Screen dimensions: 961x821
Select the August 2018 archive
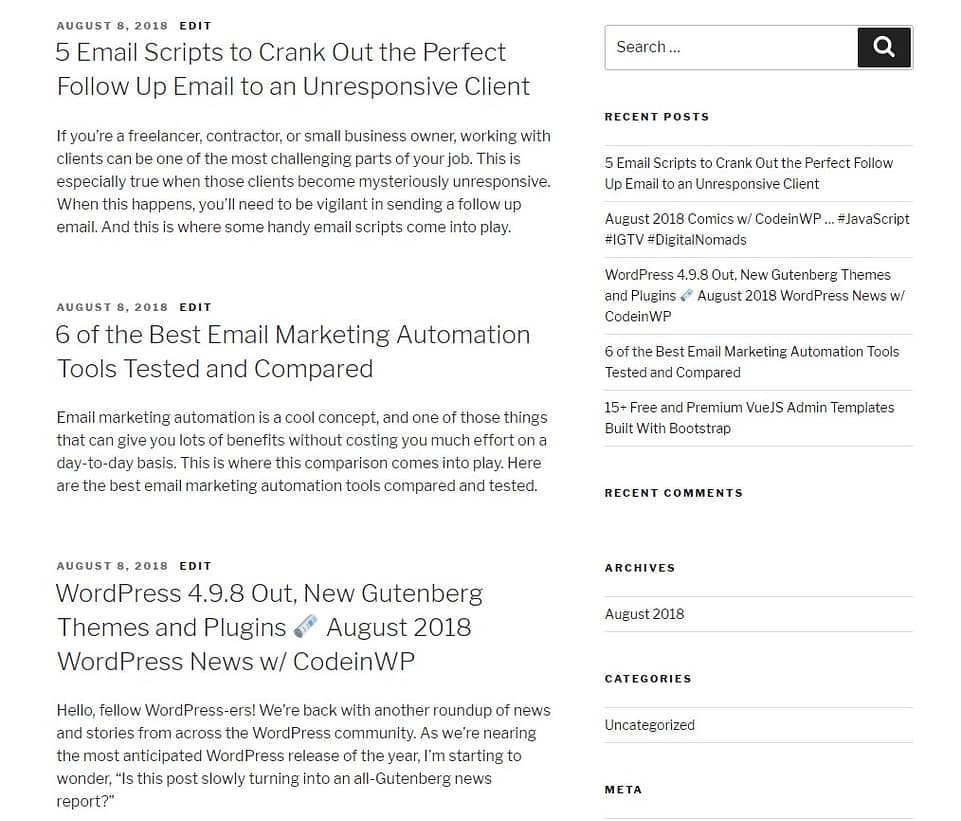[x=644, y=613]
